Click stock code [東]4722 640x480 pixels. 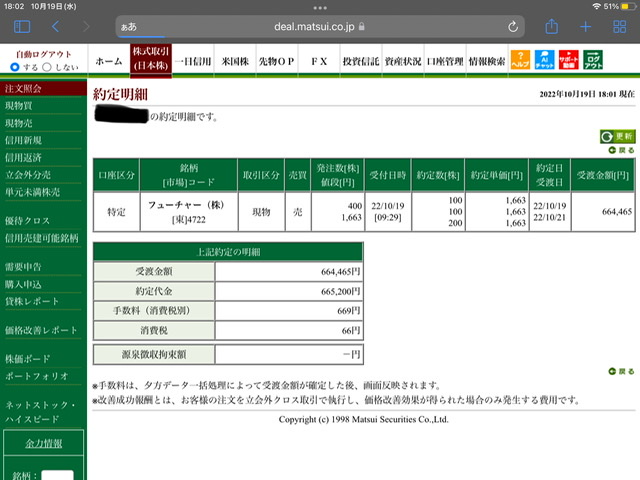tap(189, 220)
